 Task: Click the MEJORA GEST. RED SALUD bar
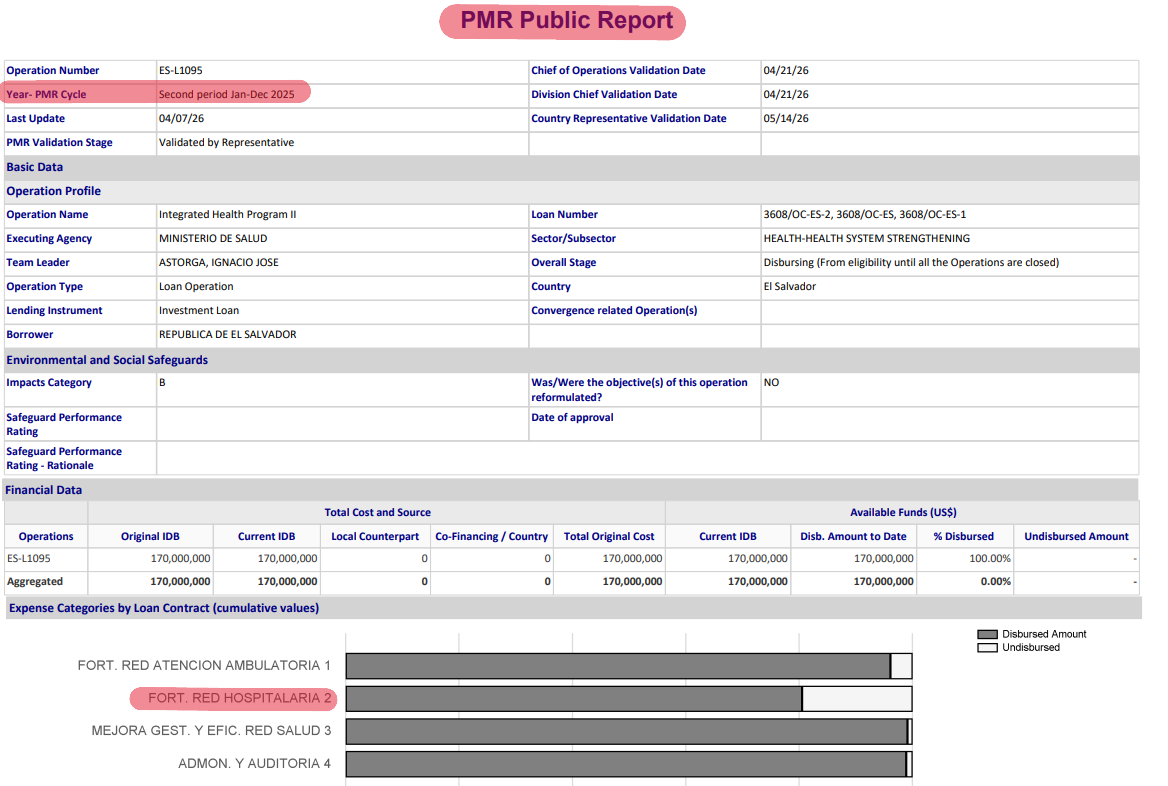tap(627, 732)
